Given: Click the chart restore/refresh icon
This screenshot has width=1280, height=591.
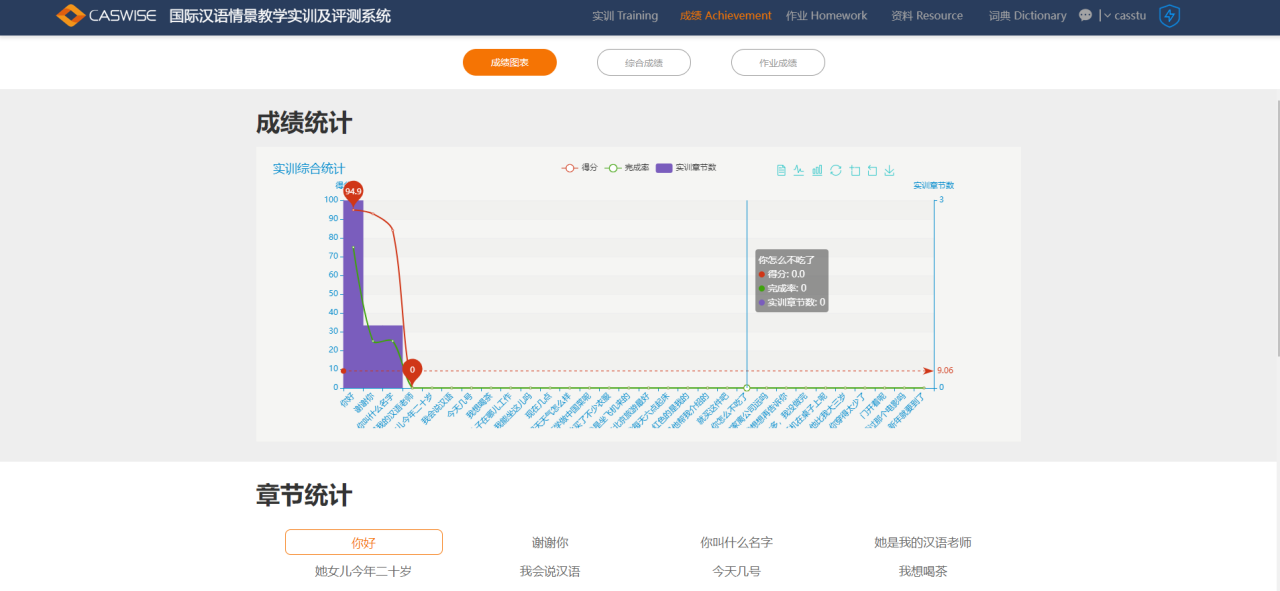Looking at the screenshot, I should [x=836, y=170].
